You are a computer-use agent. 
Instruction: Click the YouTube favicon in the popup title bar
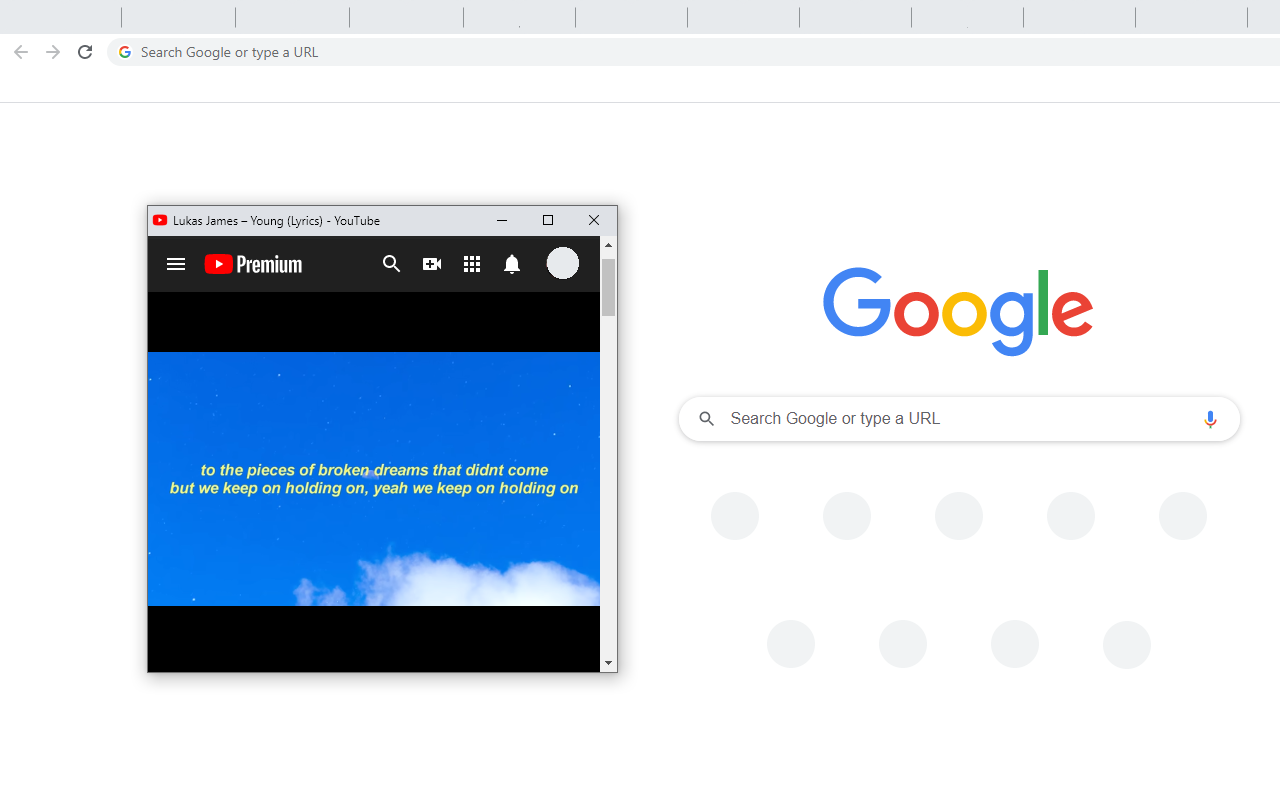pos(160,220)
